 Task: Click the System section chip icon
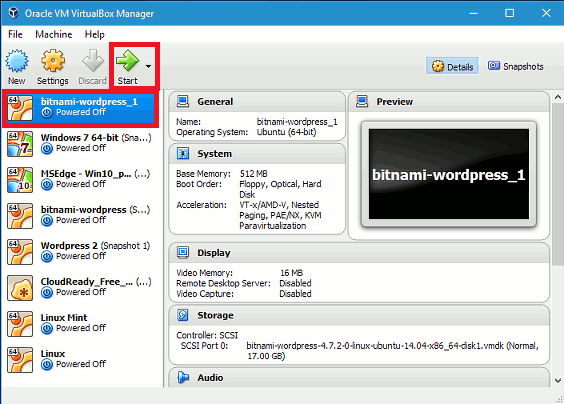(183, 154)
